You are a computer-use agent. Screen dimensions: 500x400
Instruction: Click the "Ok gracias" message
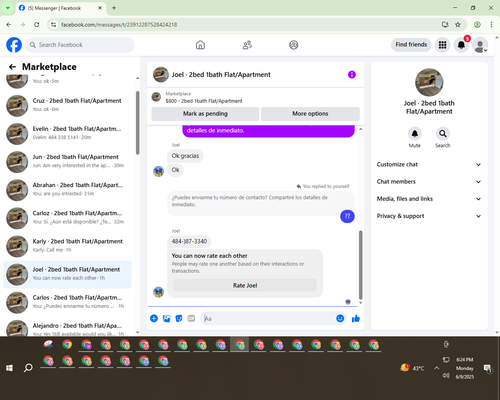[x=185, y=156]
